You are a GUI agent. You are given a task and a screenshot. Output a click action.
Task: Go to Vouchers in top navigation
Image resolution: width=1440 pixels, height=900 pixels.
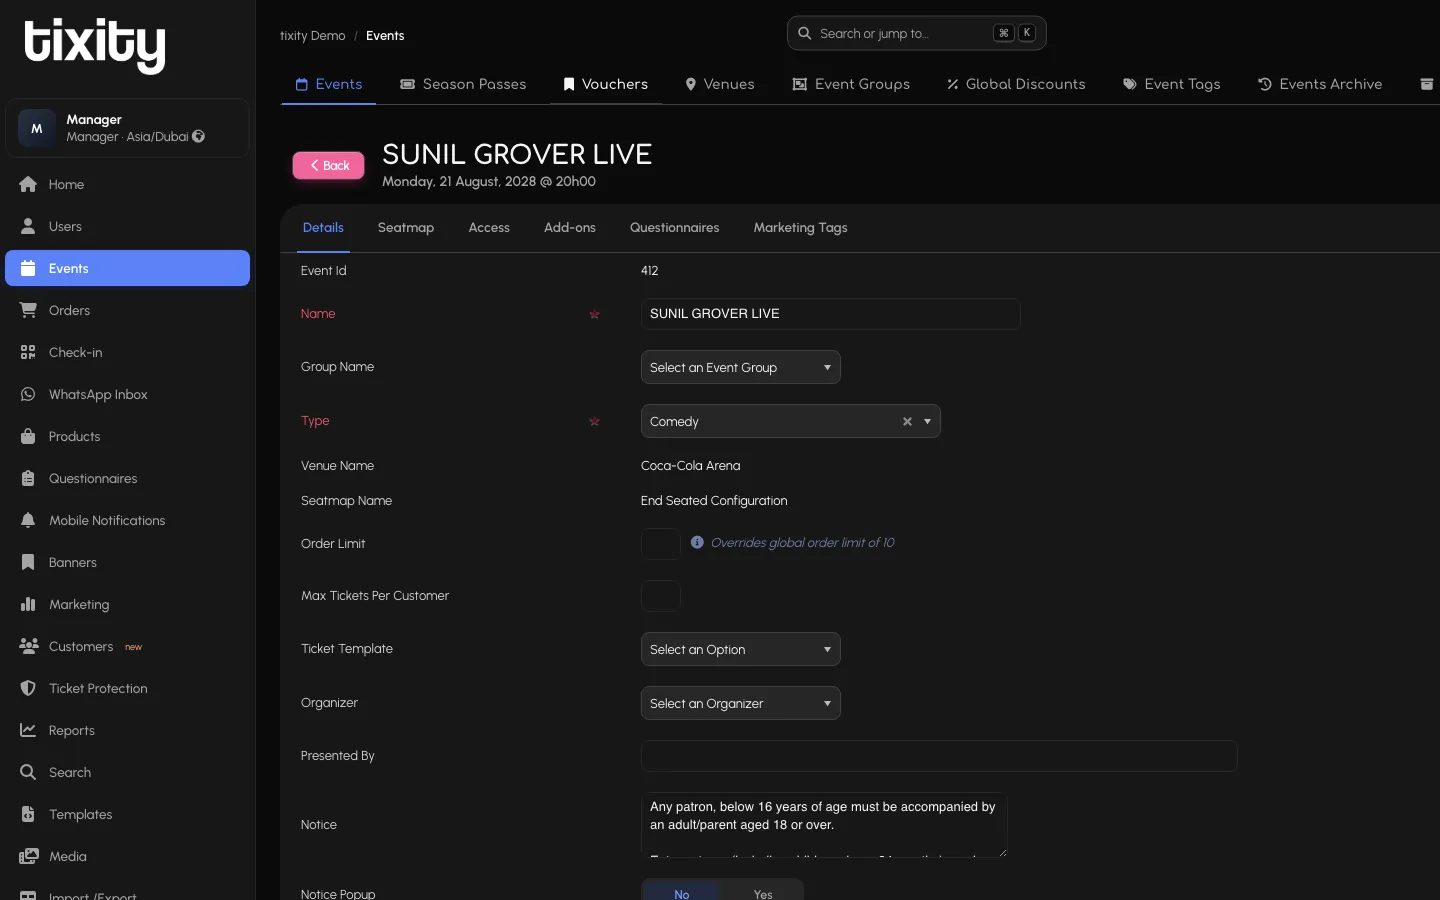pyautogui.click(x=605, y=84)
